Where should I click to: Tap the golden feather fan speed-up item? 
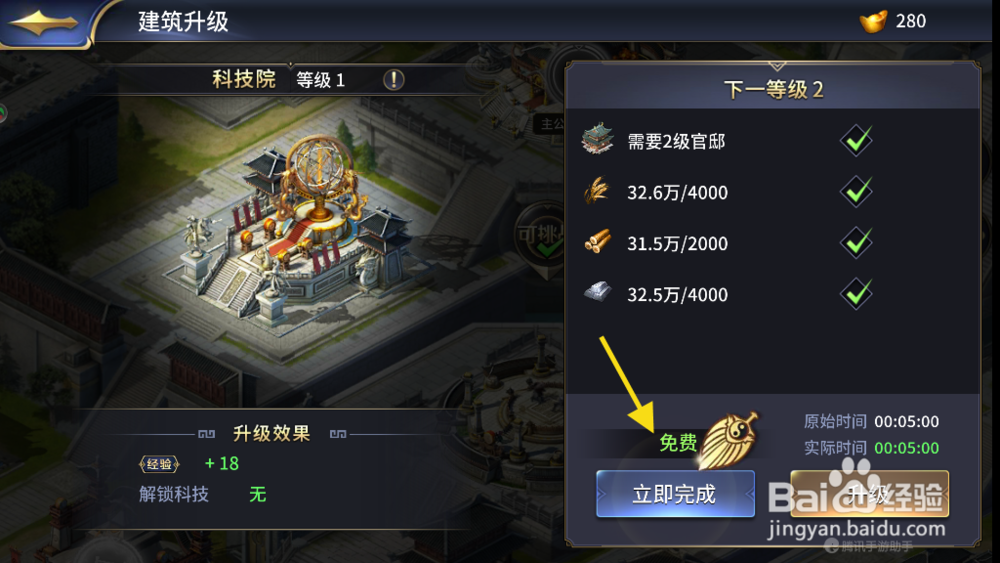(x=730, y=439)
